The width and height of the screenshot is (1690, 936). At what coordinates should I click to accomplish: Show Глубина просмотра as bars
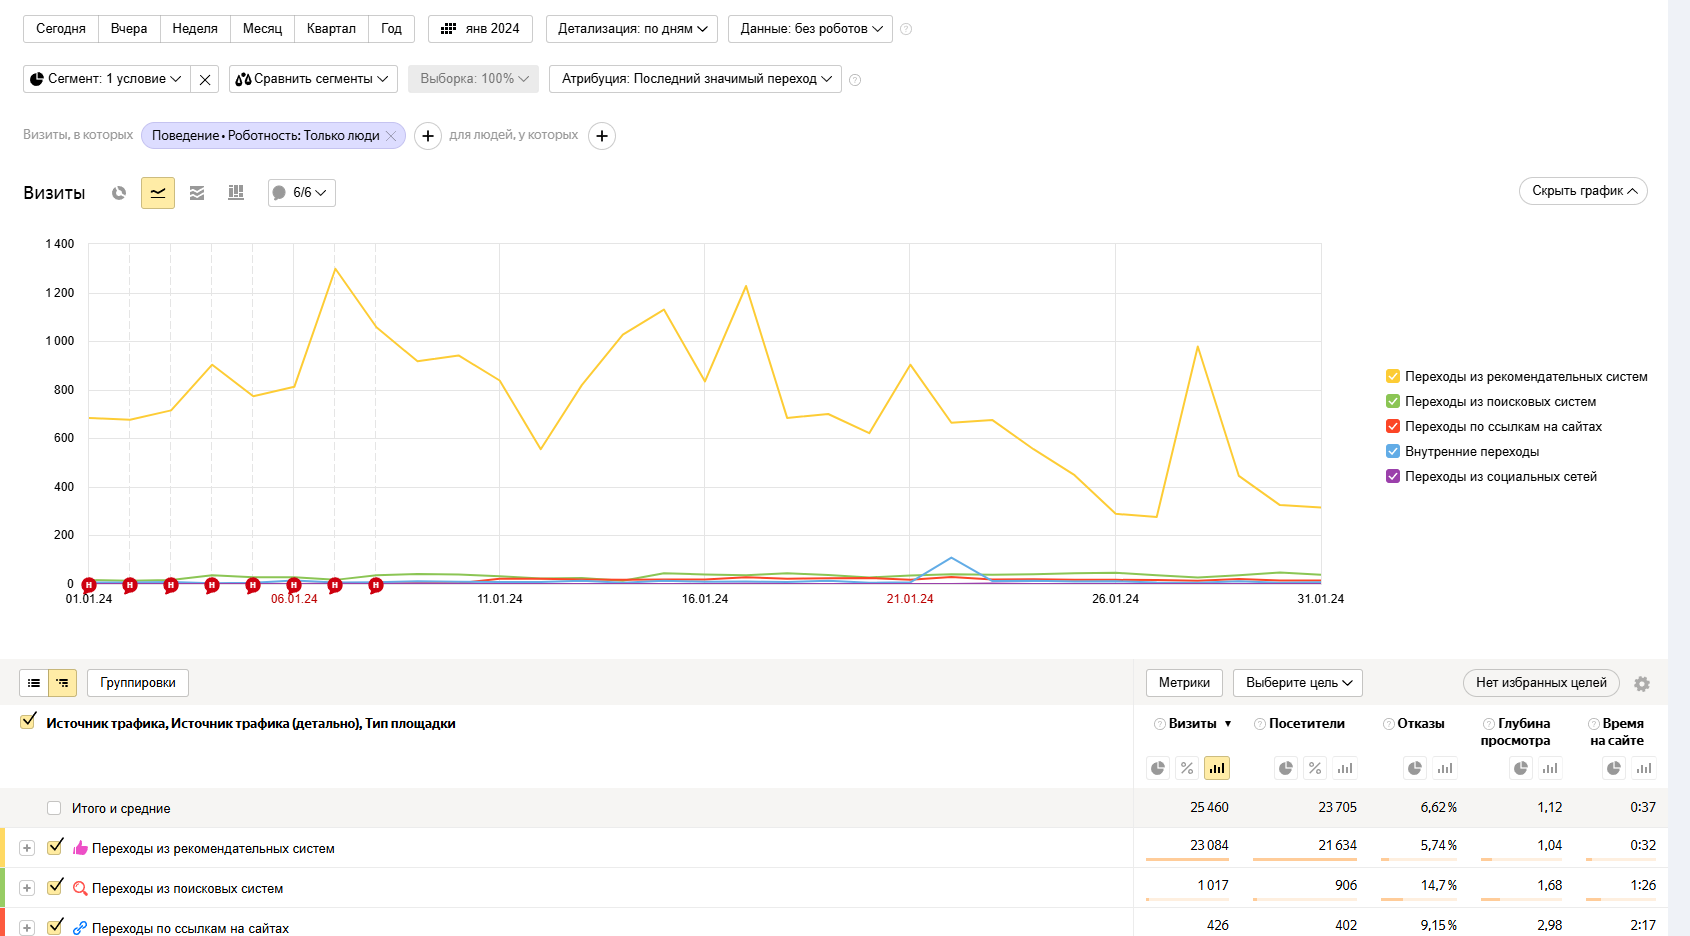1550,768
